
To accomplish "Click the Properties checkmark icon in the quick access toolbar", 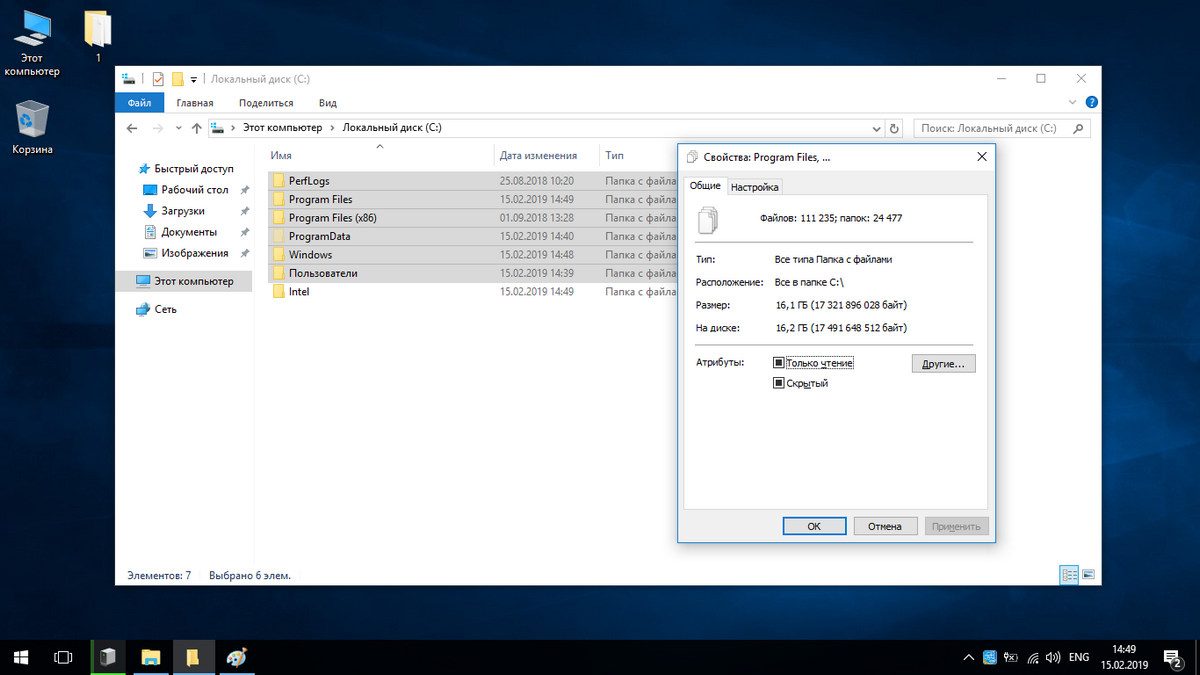I will 158,79.
